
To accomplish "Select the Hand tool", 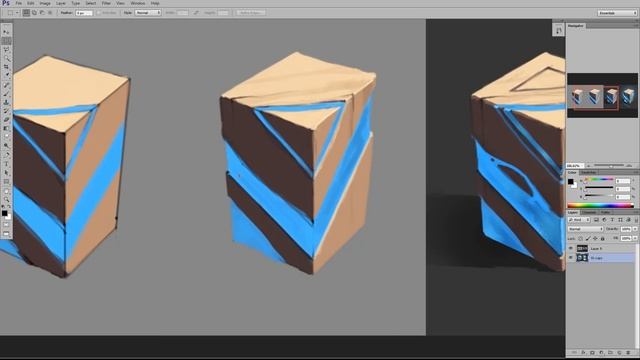I will pyautogui.click(x=6, y=191).
